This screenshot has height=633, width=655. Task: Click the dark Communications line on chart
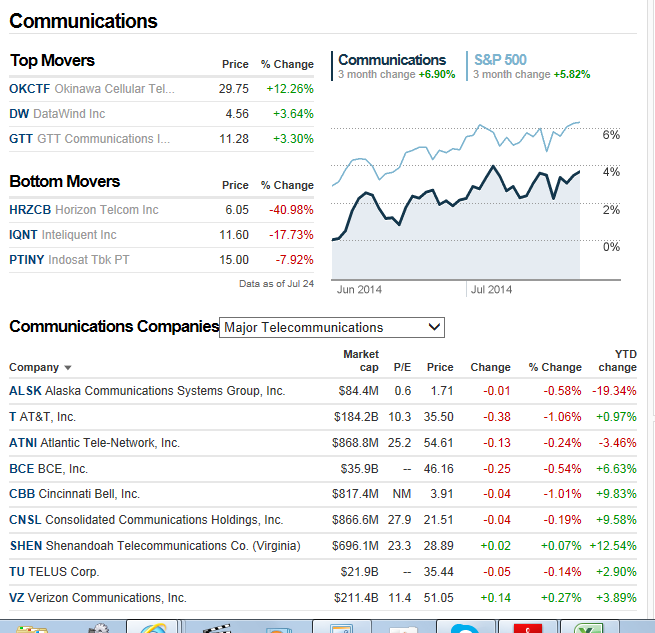point(455,202)
